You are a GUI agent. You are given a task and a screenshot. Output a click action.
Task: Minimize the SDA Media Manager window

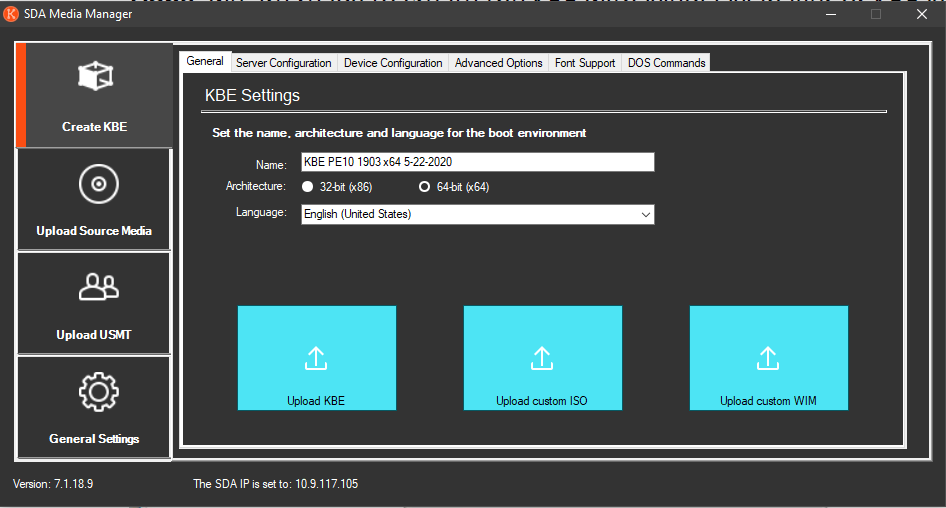[831, 14]
